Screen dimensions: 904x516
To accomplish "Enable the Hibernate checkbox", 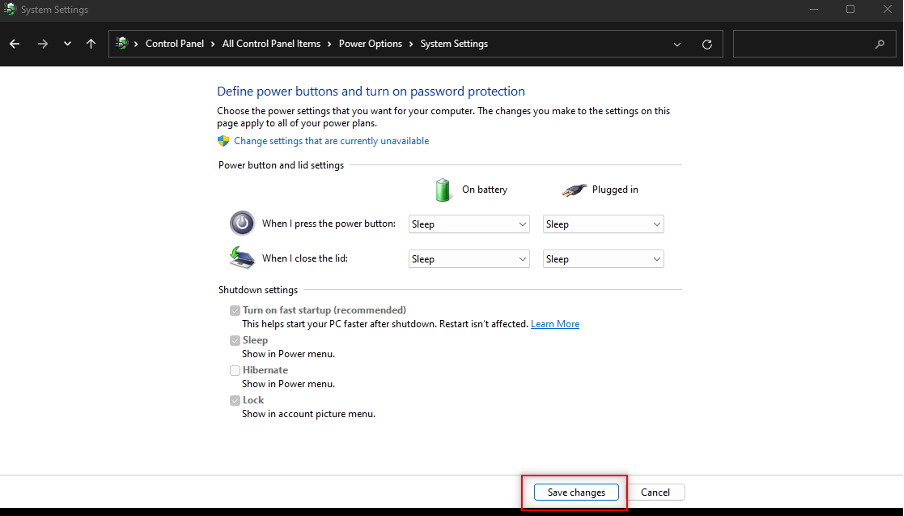I will 235,371.
